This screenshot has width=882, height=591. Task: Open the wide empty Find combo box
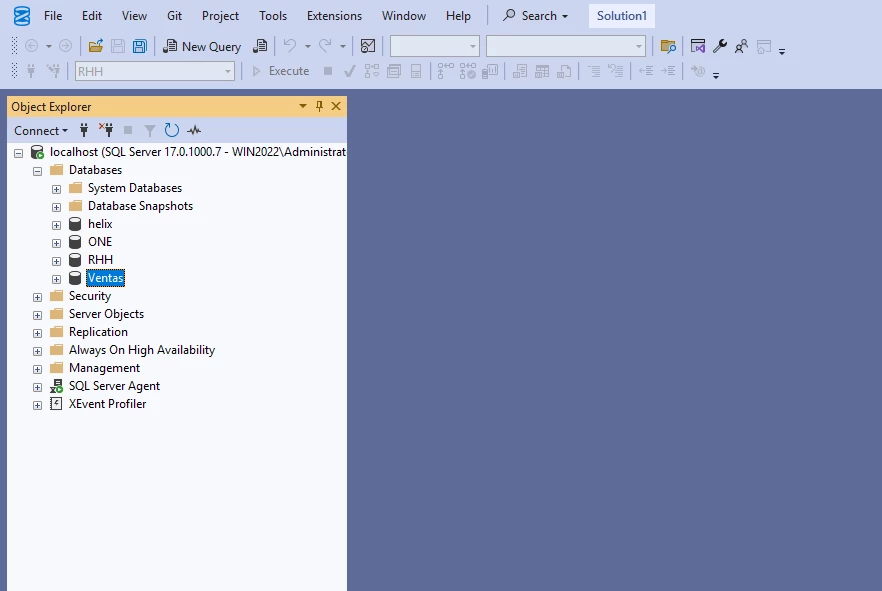[565, 46]
